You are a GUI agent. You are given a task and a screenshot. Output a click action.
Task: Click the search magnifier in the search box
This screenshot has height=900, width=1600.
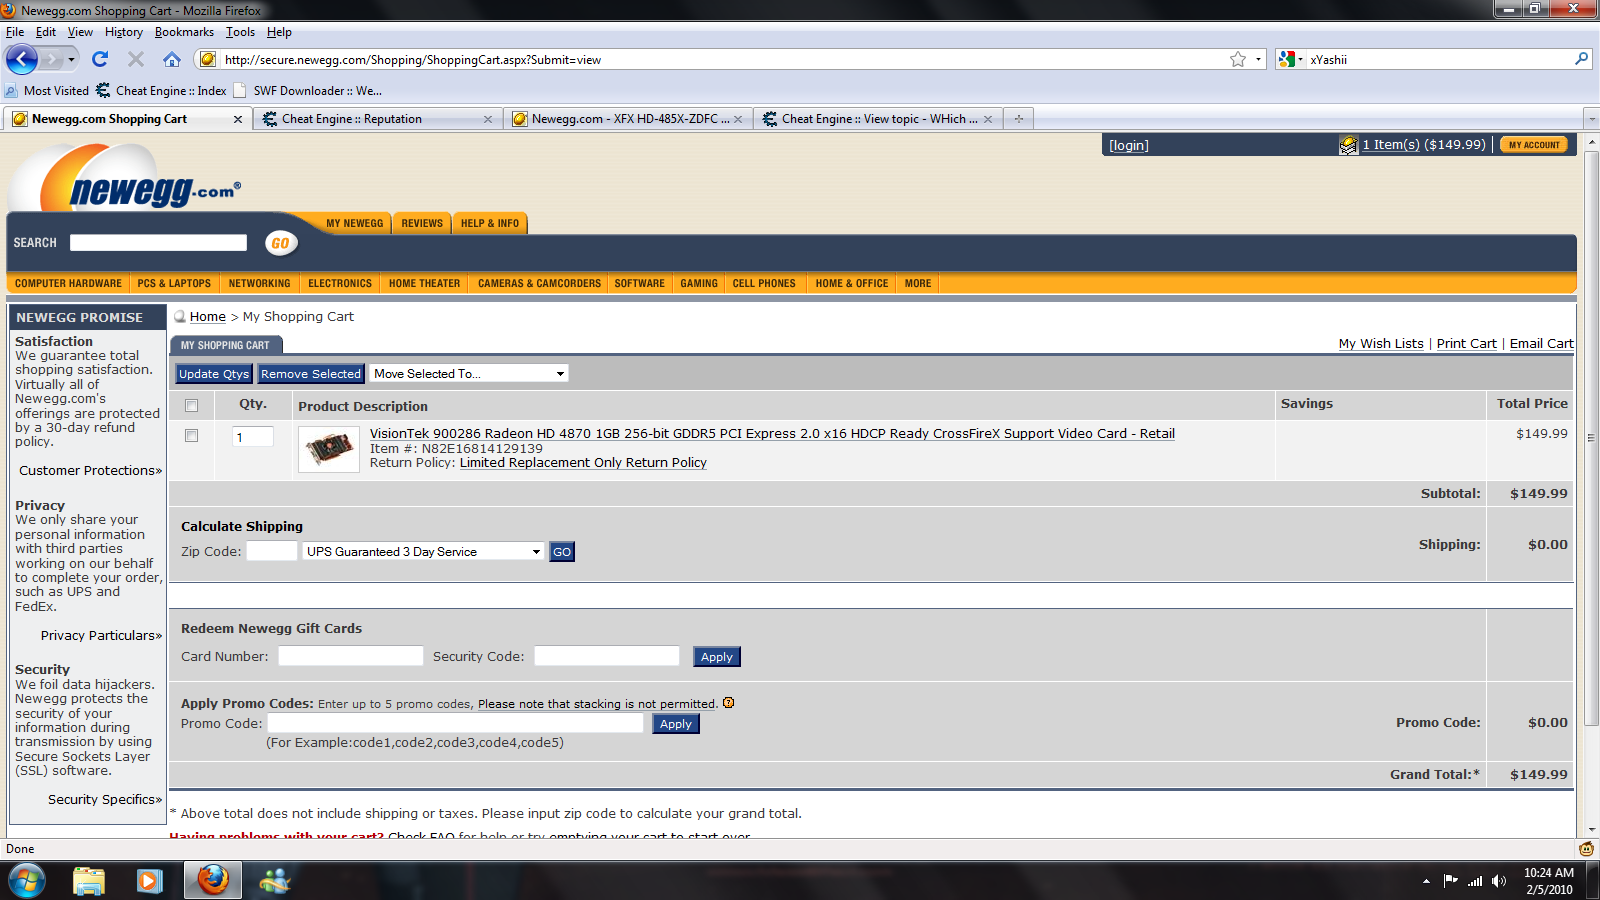[x=1581, y=60]
